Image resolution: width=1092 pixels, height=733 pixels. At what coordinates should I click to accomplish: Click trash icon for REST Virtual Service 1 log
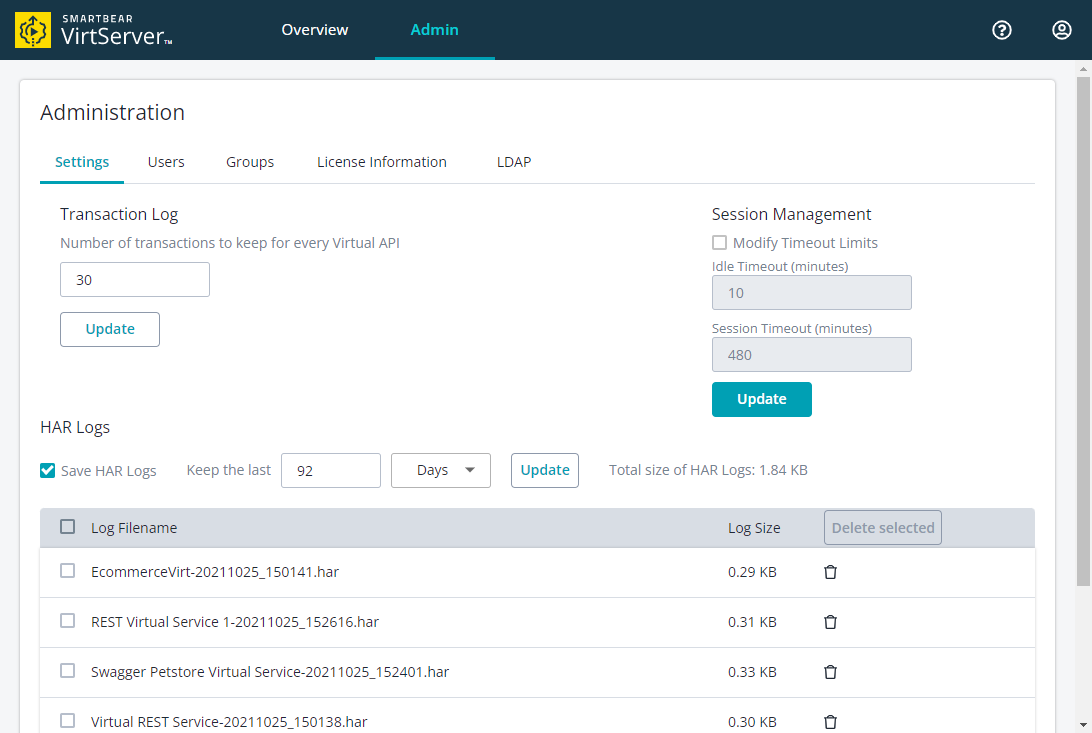830,622
